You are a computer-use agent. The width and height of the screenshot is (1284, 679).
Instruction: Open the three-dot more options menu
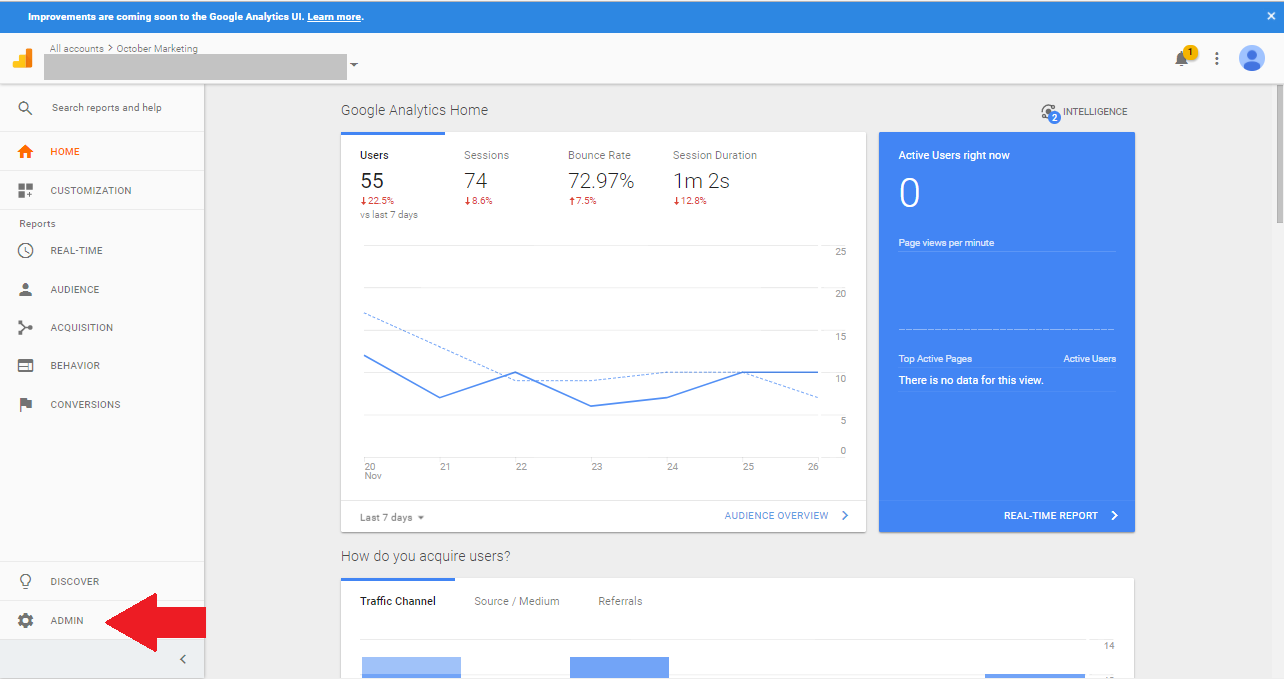(1217, 59)
